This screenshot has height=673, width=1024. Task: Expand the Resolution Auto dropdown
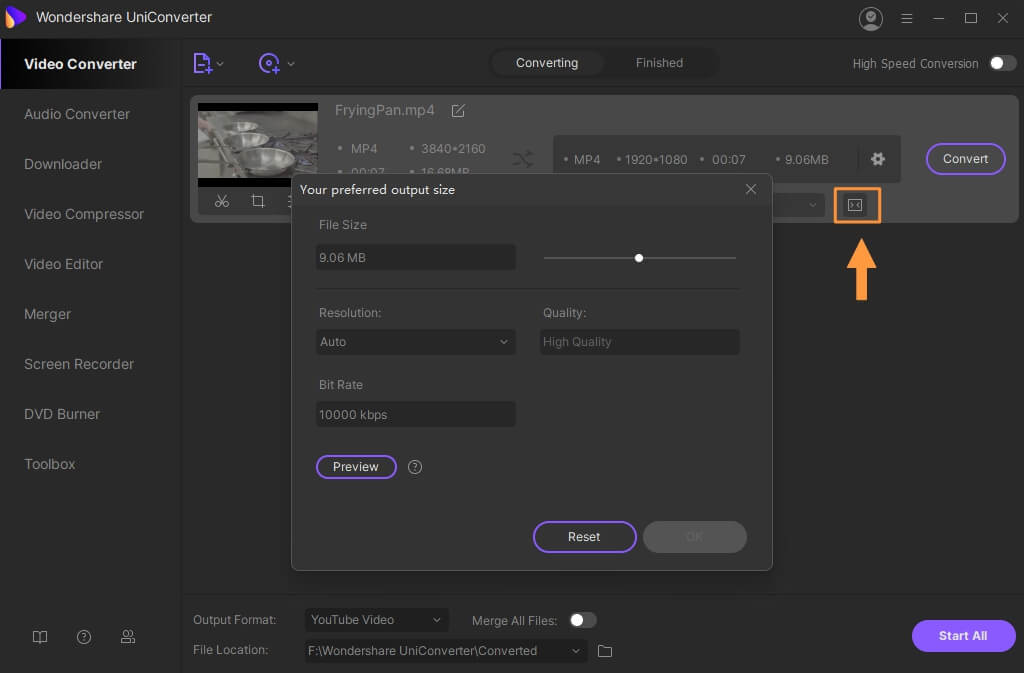pyautogui.click(x=416, y=342)
